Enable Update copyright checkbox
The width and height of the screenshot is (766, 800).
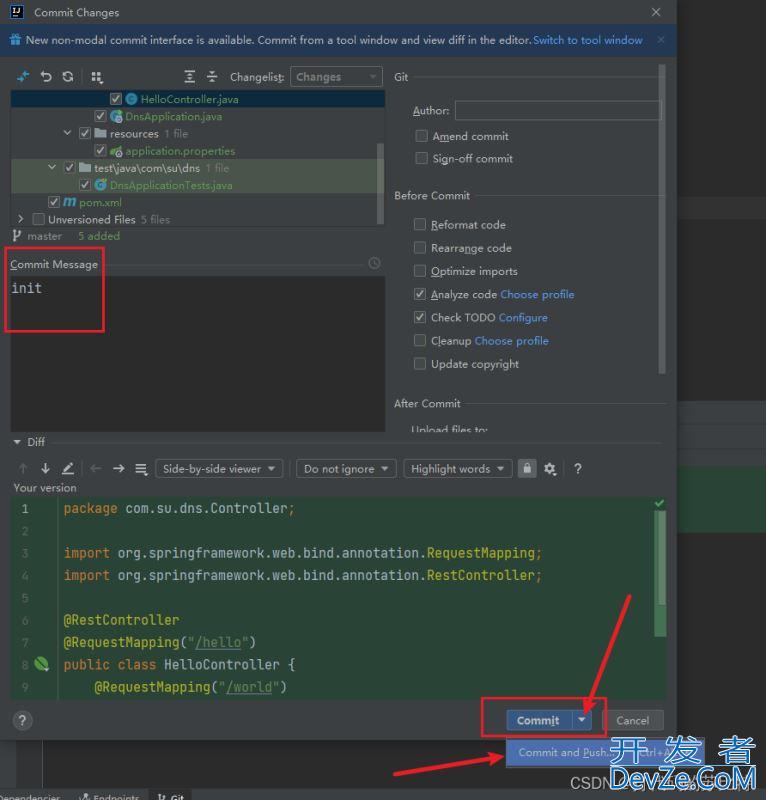click(x=419, y=363)
